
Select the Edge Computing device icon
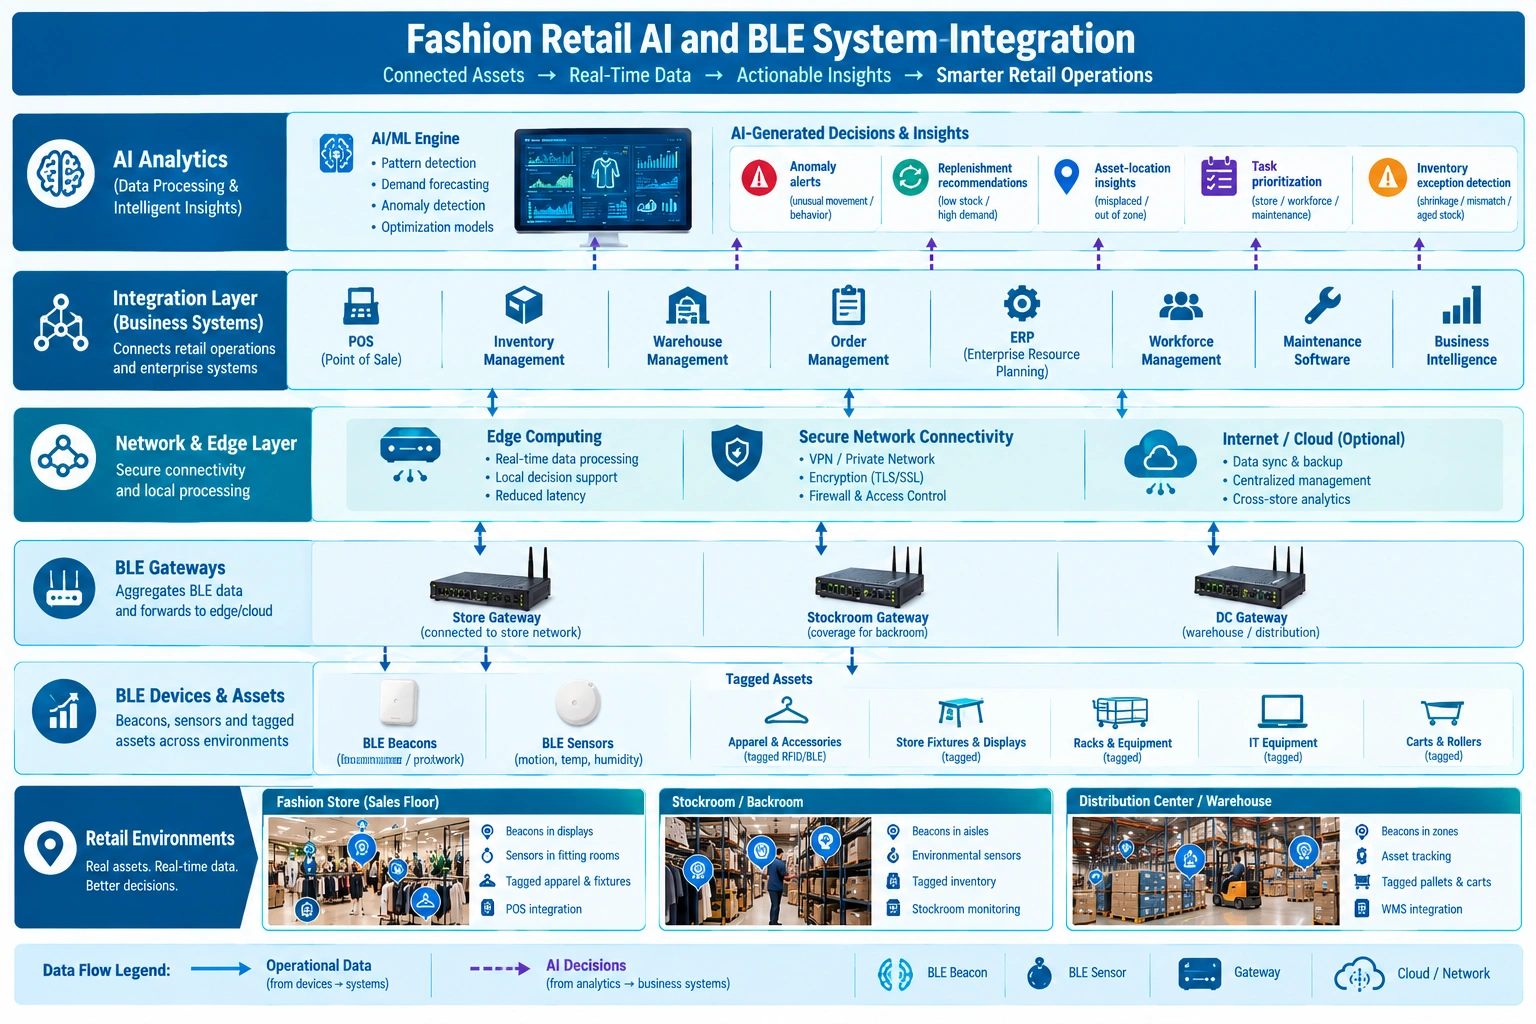410,457
